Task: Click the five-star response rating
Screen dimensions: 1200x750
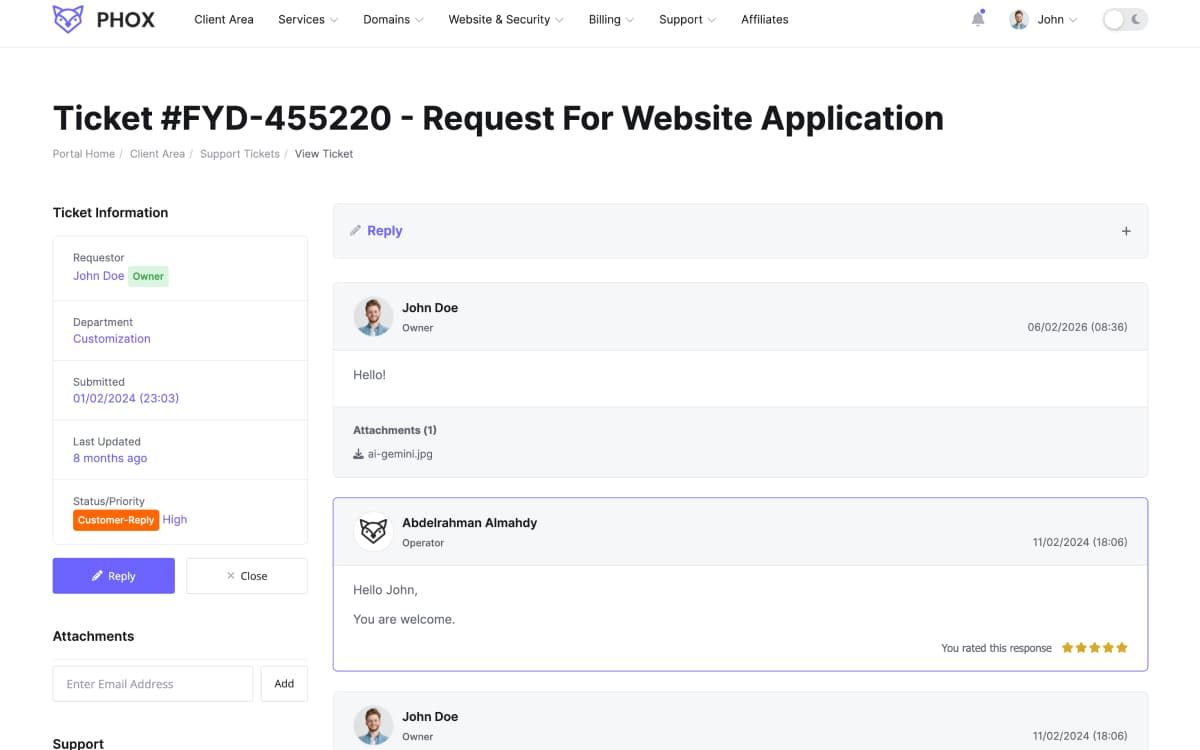Action: pyautogui.click(x=1095, y=648)
